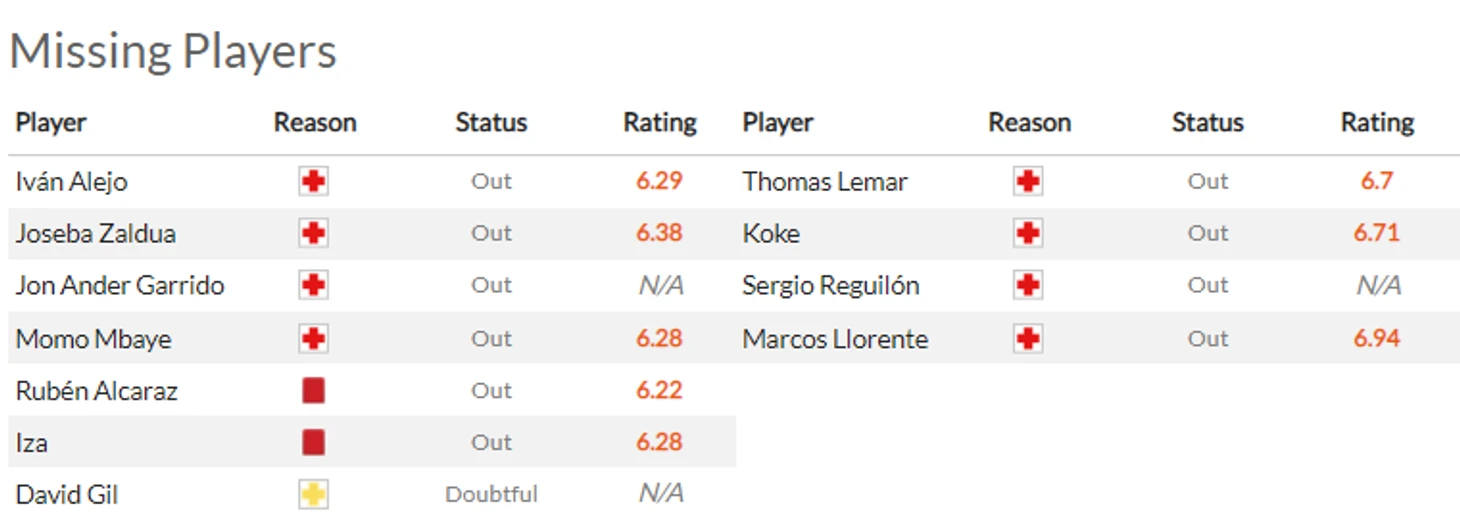
Task: Click the left table Rating column header
Action: point(660,123)
